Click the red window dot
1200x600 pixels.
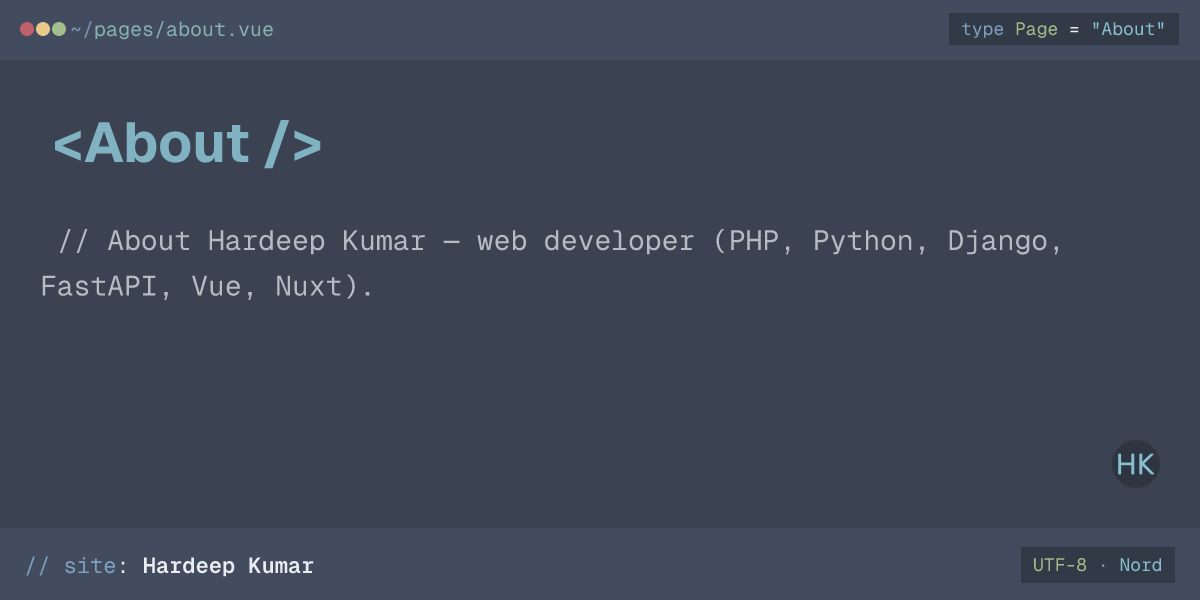point(27,29)
